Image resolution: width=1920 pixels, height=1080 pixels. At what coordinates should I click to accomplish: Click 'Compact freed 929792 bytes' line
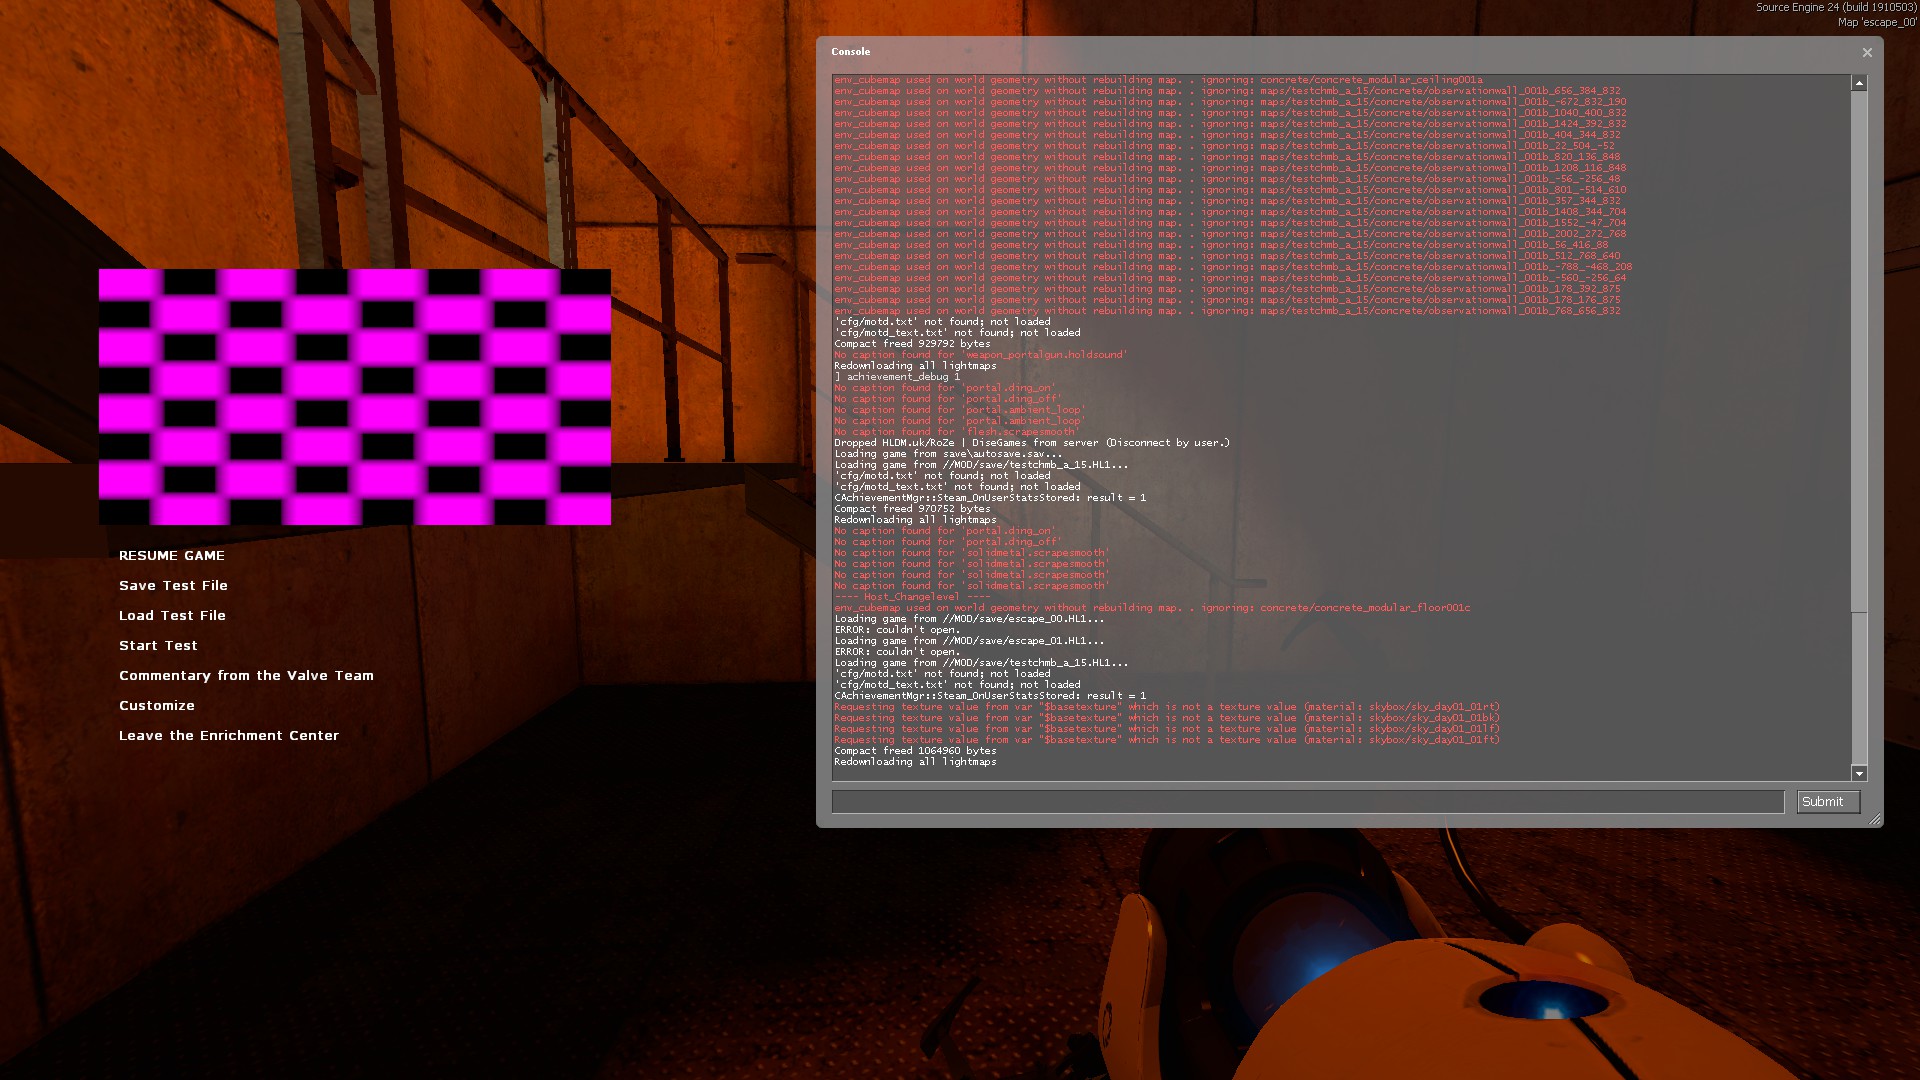(x=912, y=344)
